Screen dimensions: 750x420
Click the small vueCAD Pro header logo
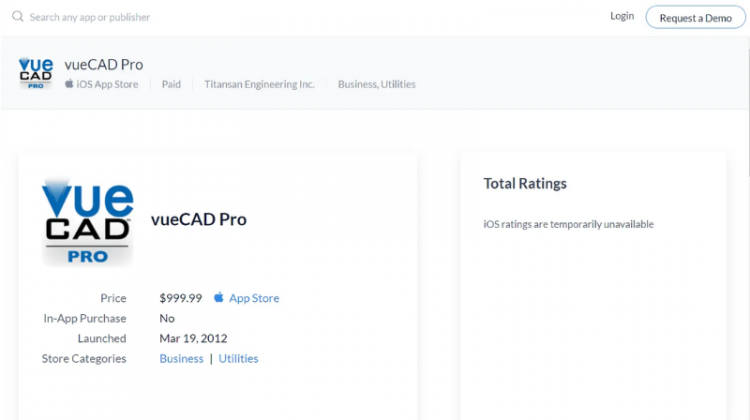tap(36, 73)
